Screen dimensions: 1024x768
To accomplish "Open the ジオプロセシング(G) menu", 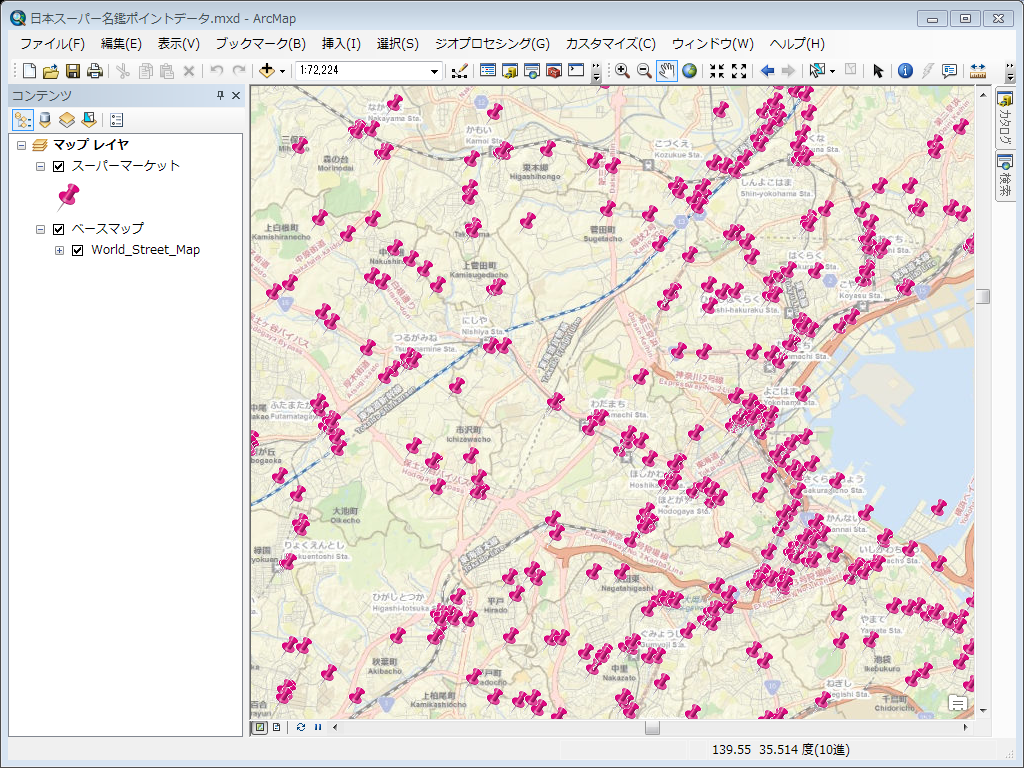I will click(492, 44).
